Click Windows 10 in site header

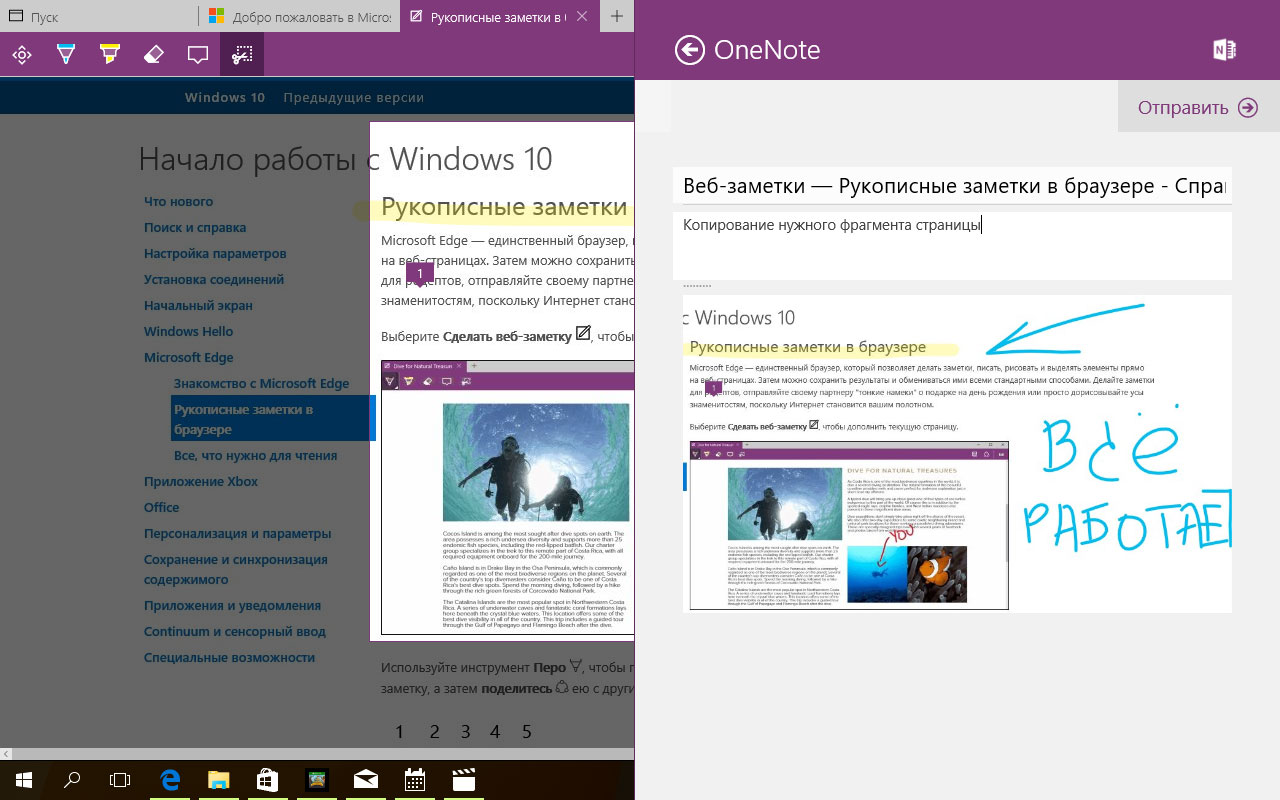pyautogui.click(x=225, y=97)
